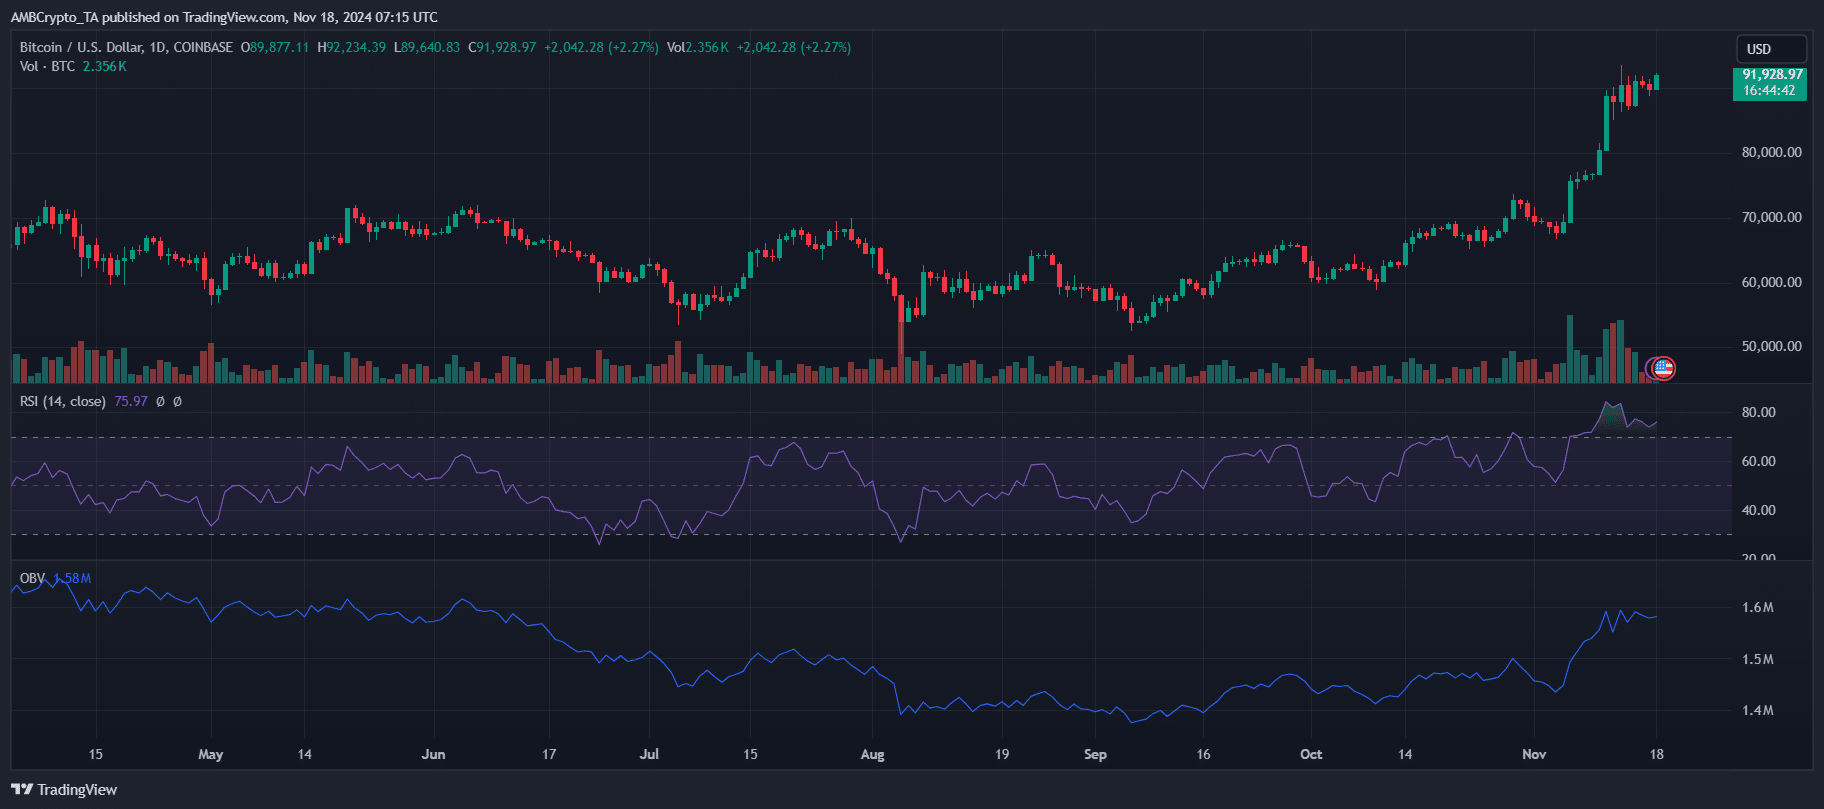Click the RSI 40.00 scale label
Screen dimensions: 1824x809
click(x=1759, y=510)
